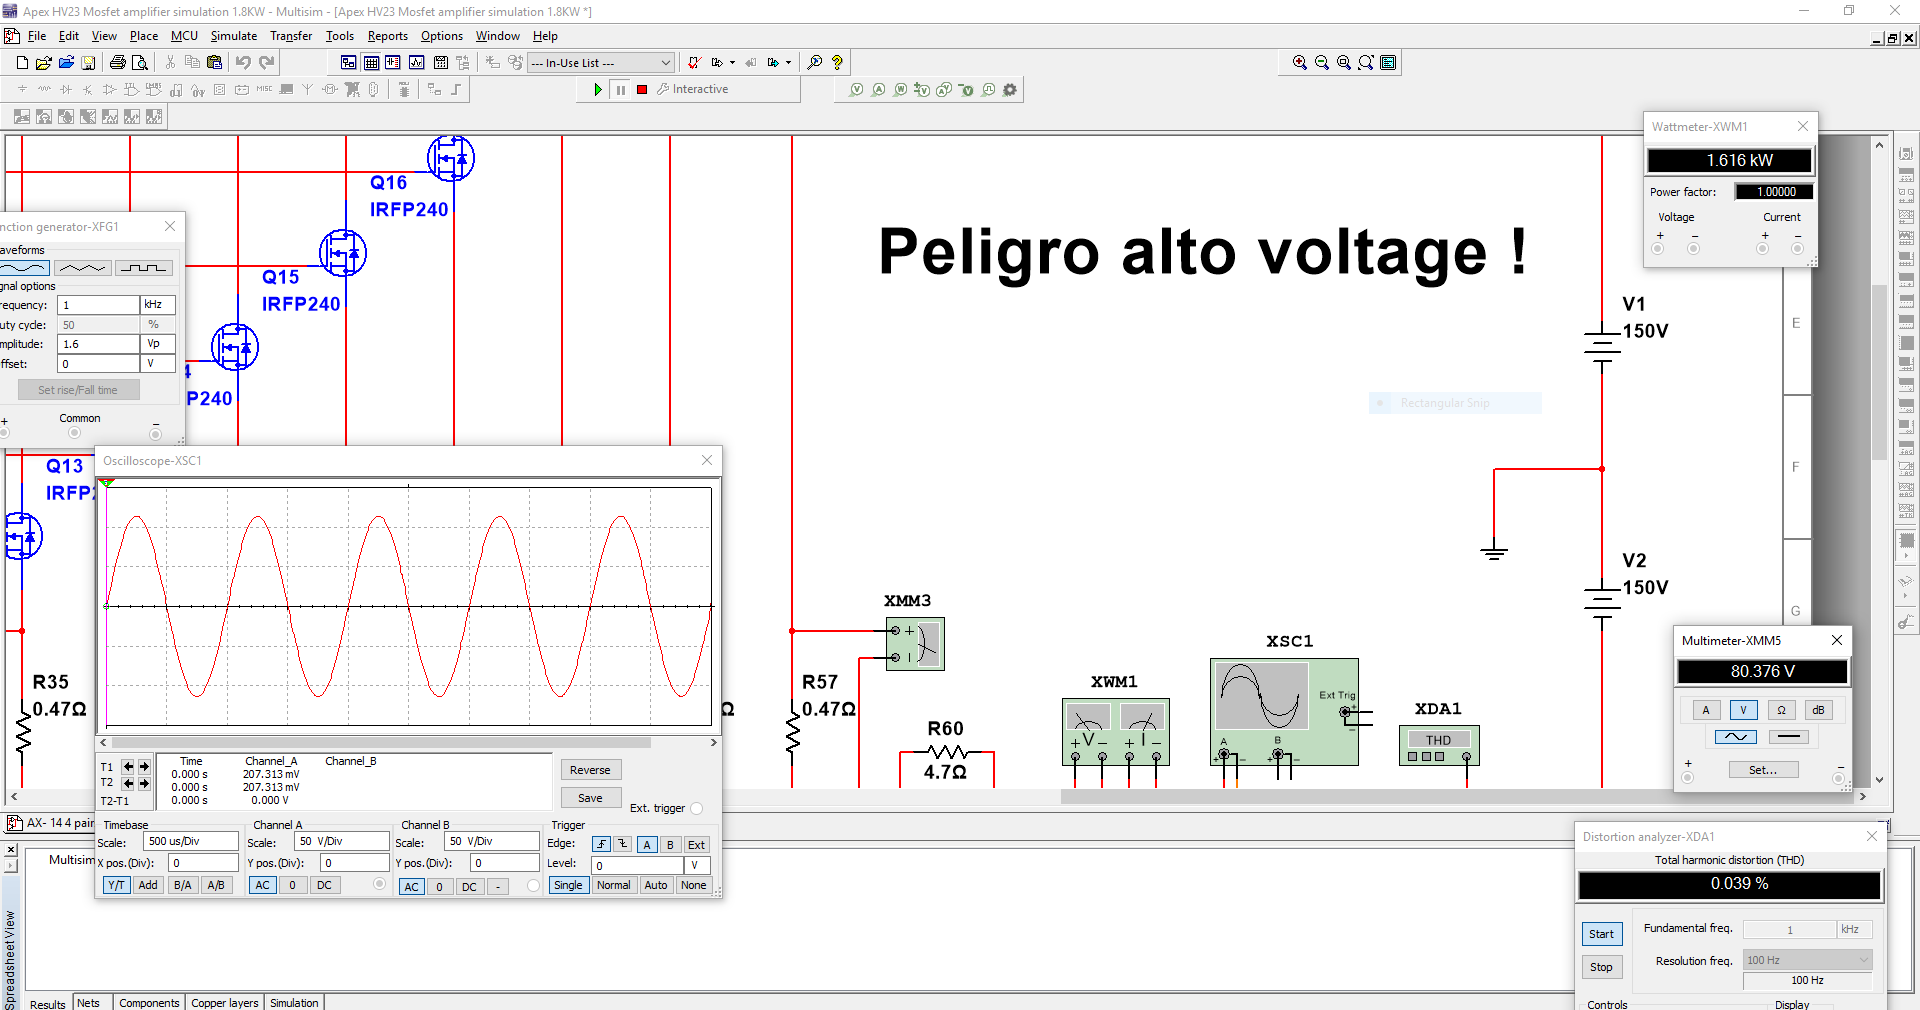
Task: Select sine waveform in function generator
Action: pos(24,268)
